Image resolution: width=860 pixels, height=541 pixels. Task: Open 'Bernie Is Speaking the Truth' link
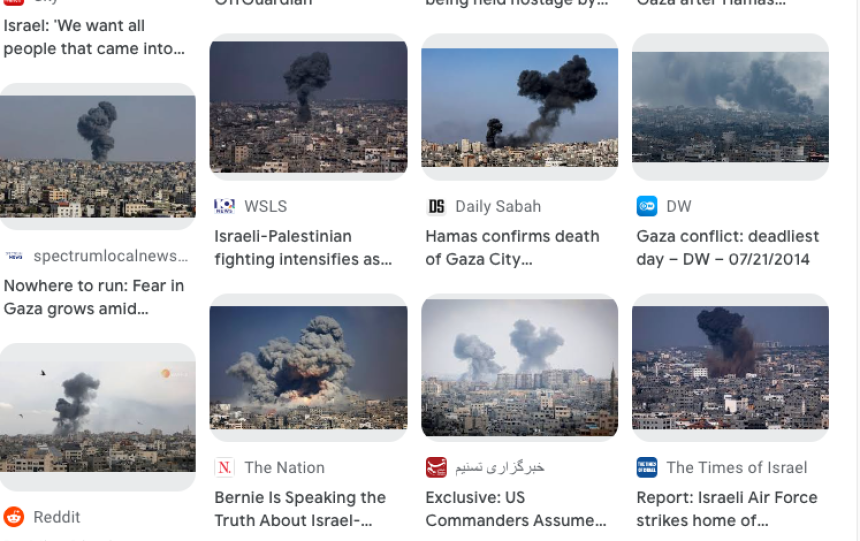[300, 509]
